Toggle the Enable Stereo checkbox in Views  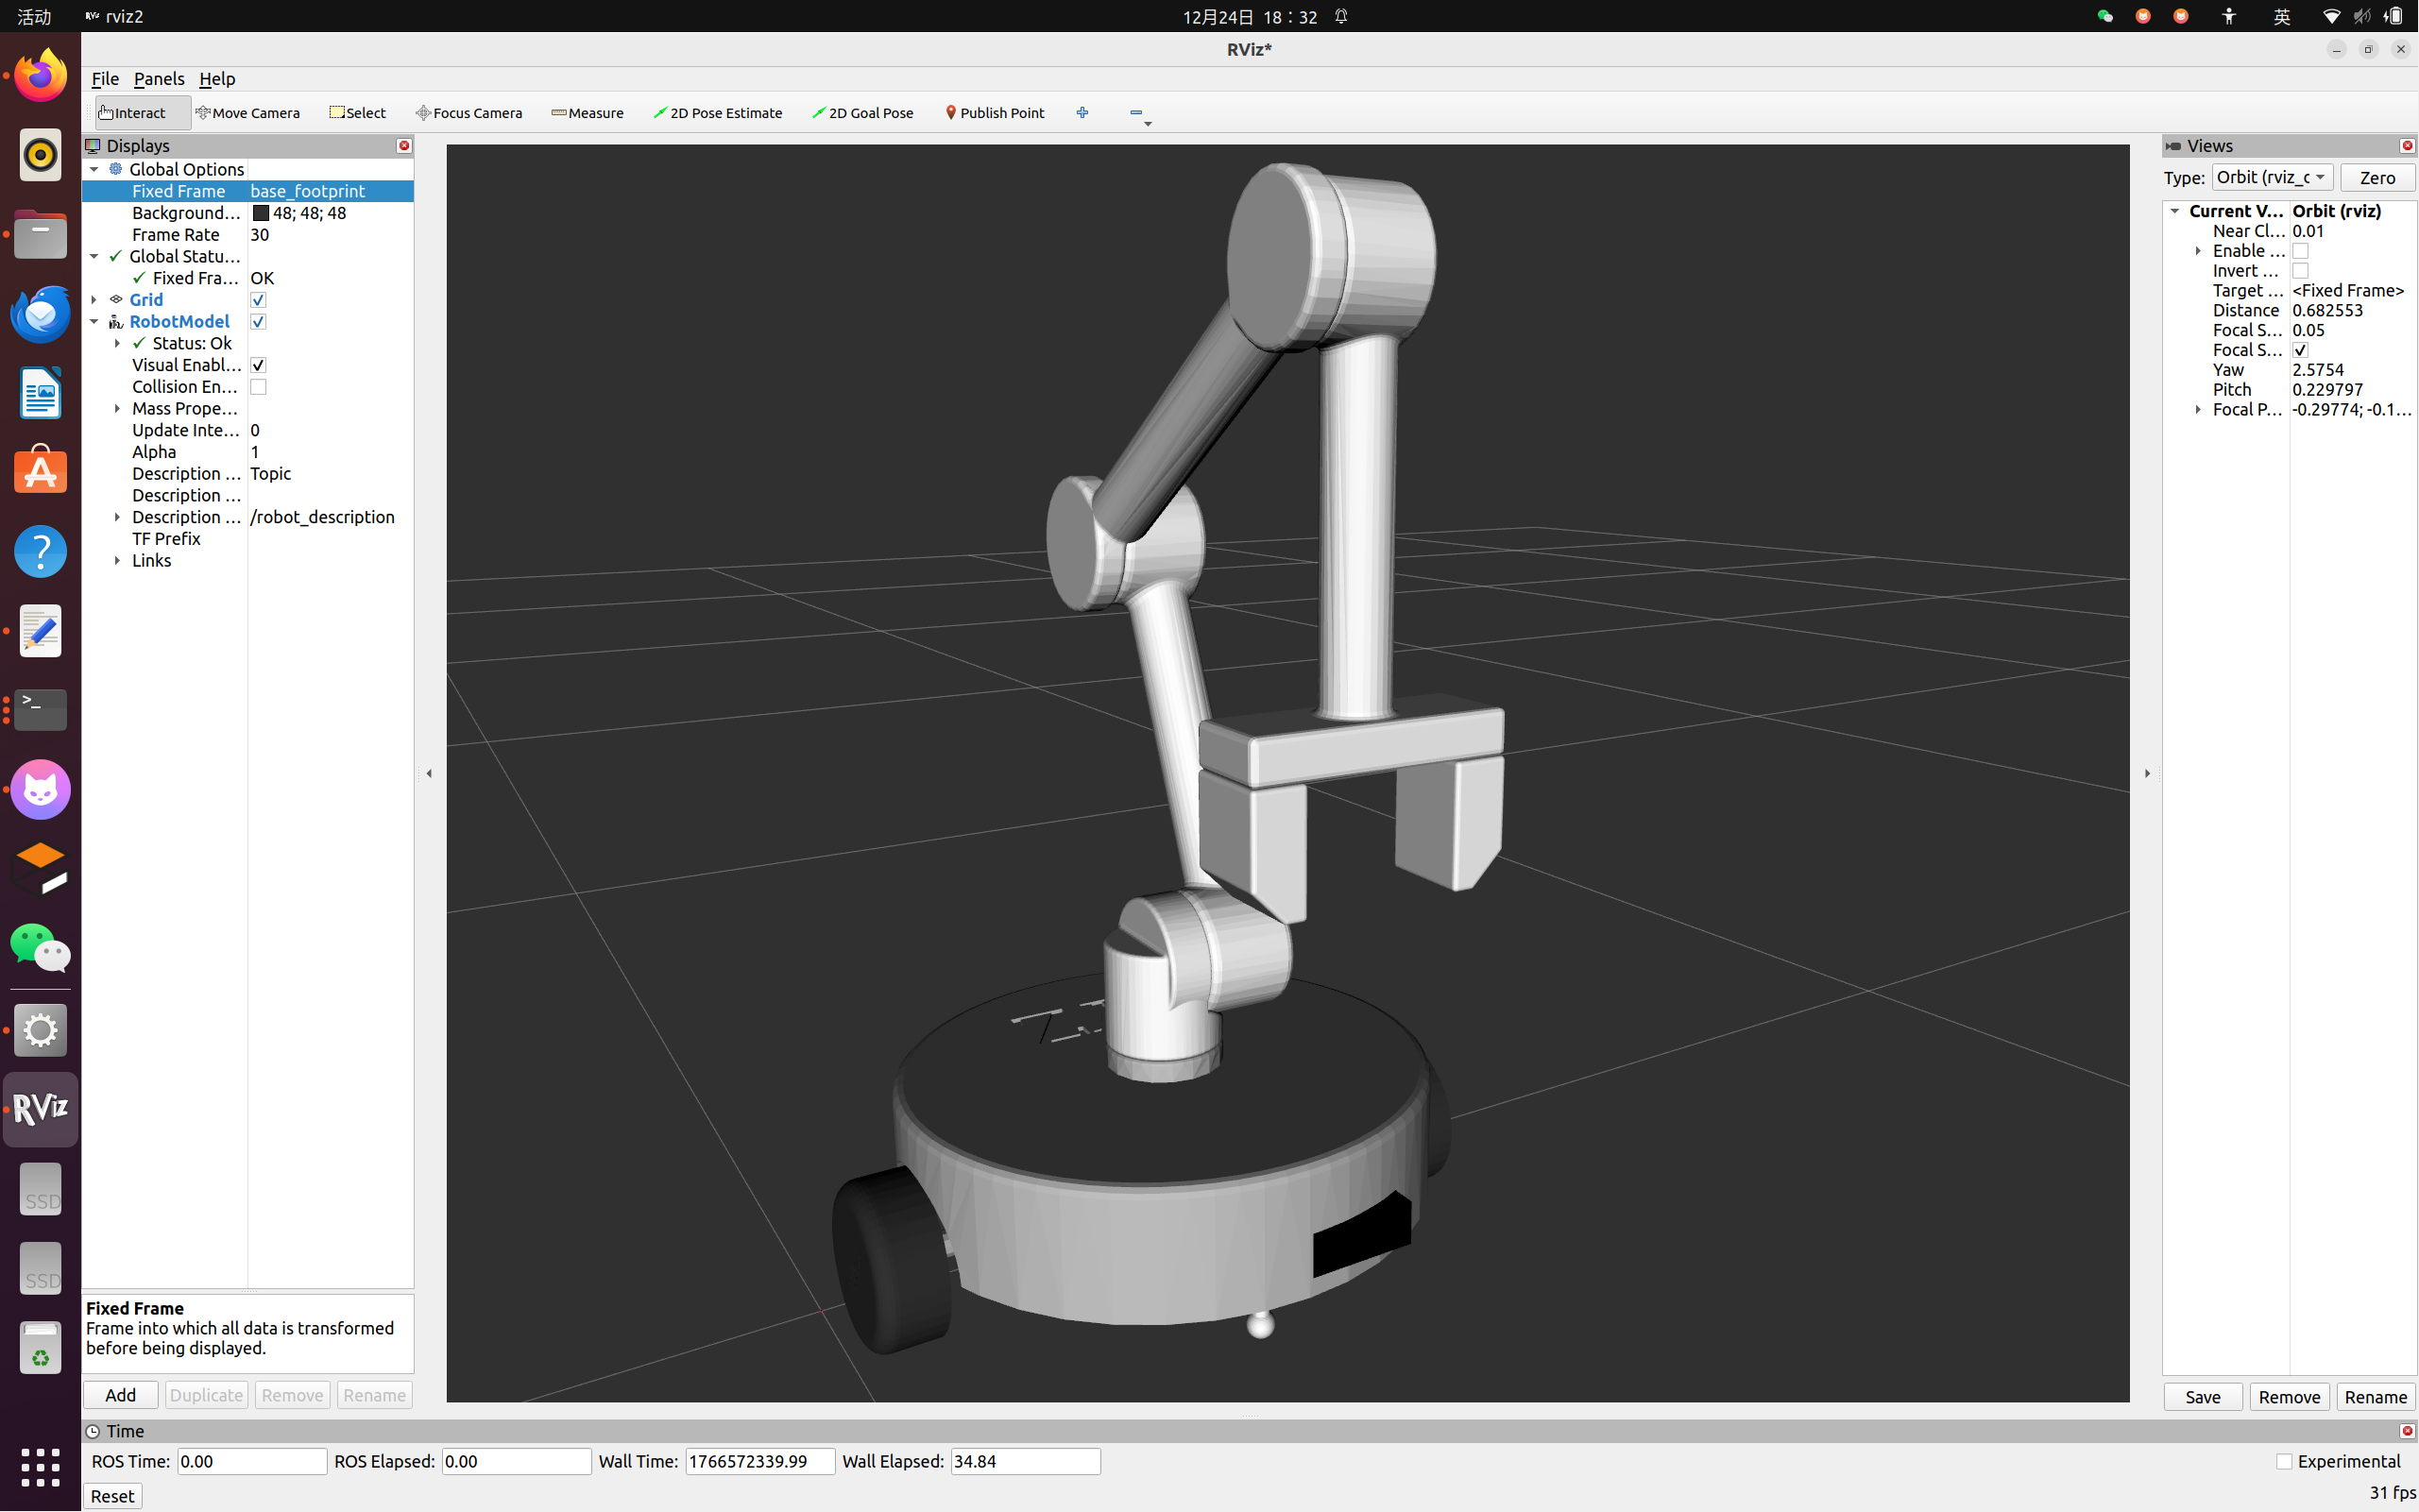(2300, 251)
